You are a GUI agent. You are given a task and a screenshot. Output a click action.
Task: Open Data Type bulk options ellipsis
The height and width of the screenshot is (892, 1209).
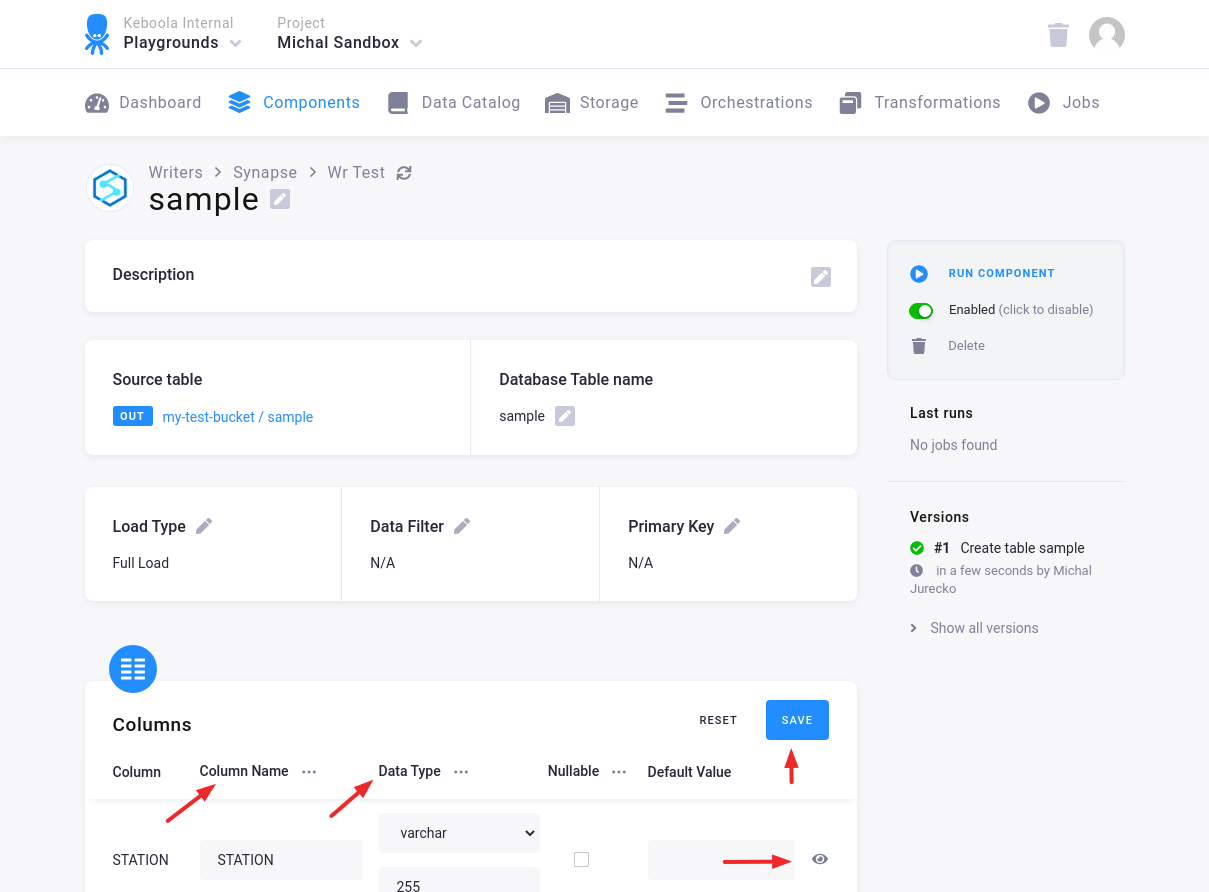point(461,772)
